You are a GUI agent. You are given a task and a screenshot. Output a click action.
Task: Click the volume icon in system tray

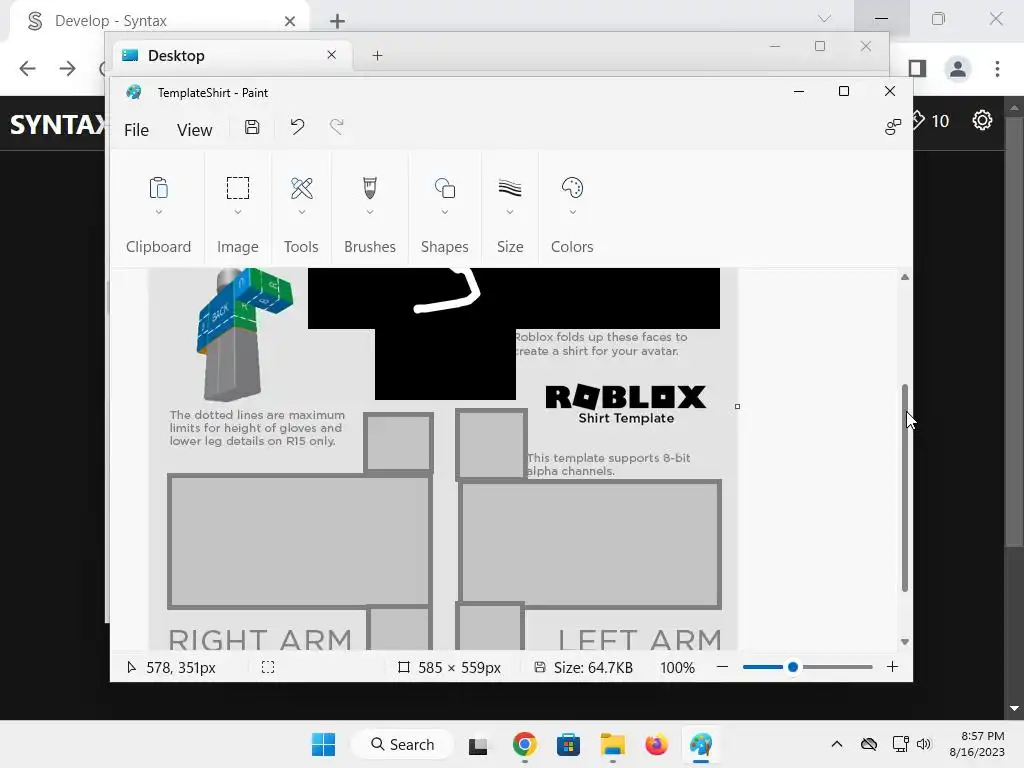tap(923, 744)
